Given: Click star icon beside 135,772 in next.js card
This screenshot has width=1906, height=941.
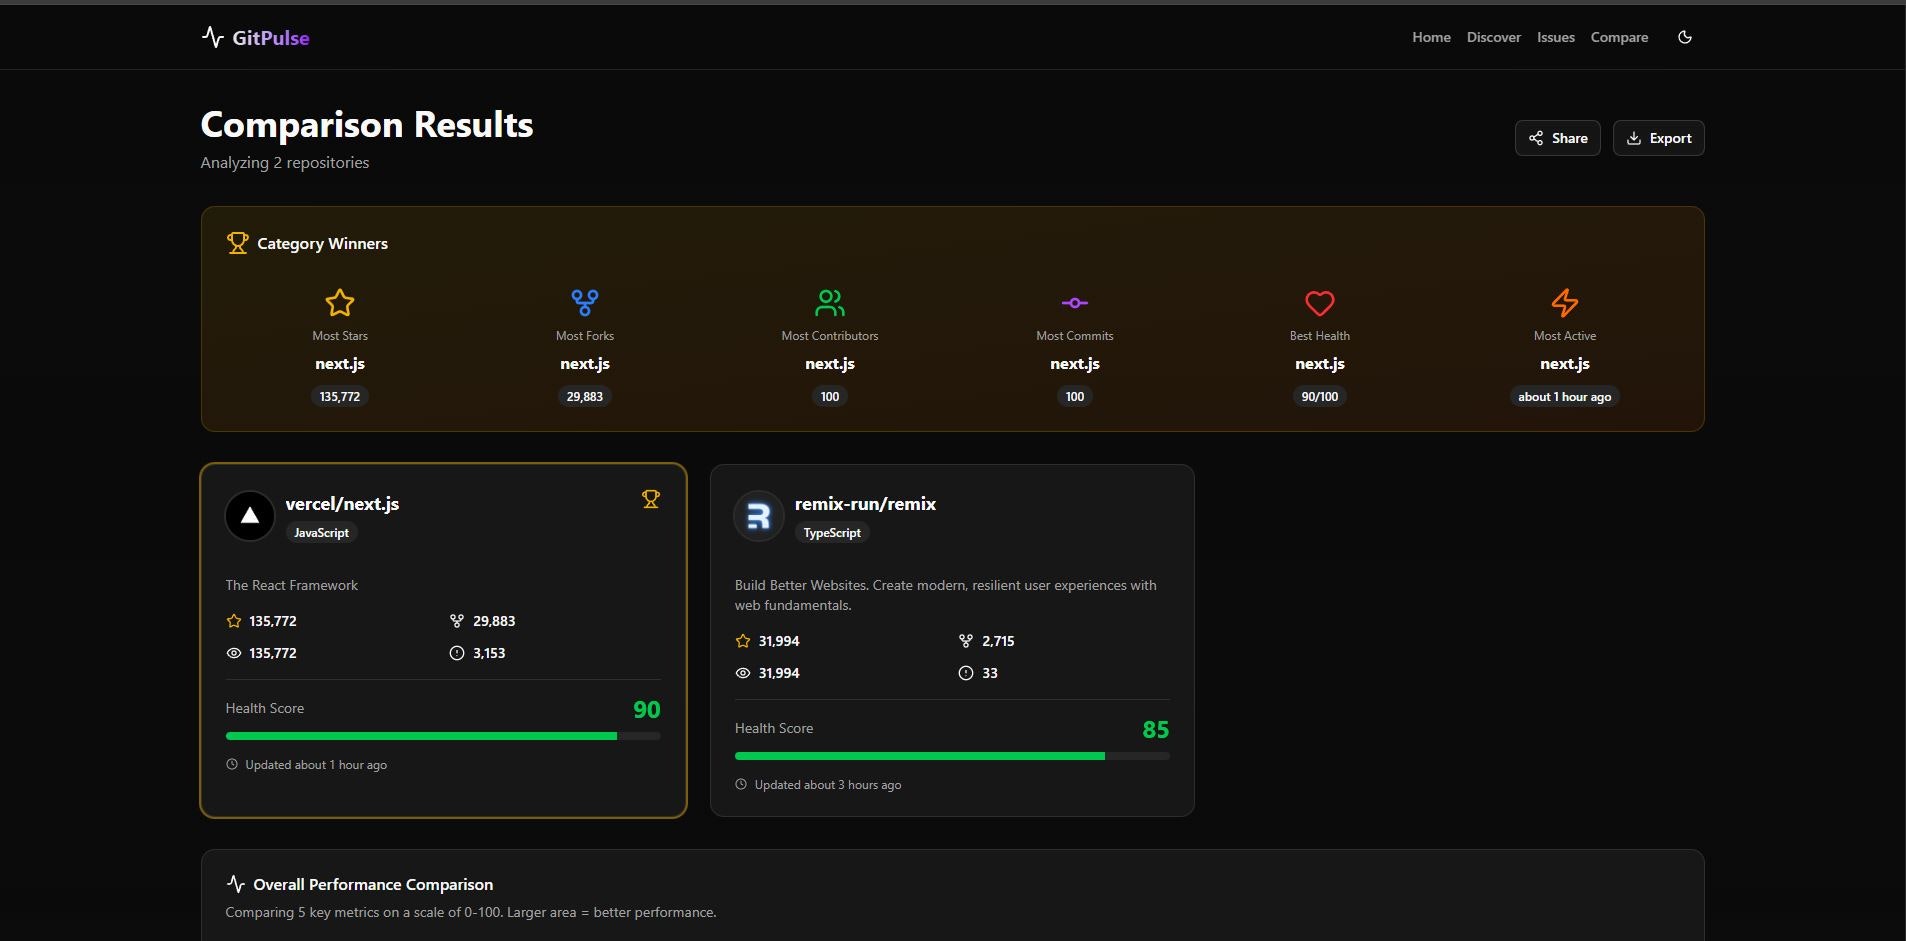Looking at the screenshot, I should [x=234, y=621].
